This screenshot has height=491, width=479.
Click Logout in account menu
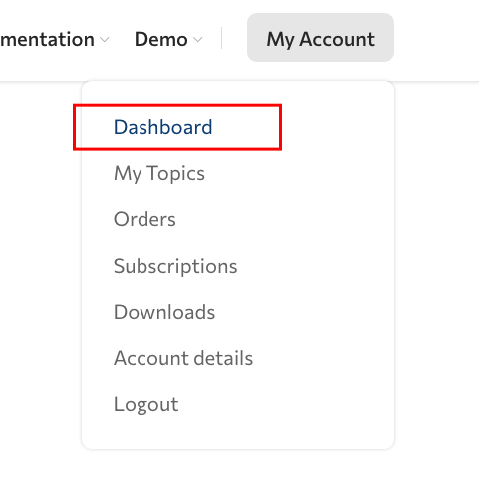coord(146,405)
